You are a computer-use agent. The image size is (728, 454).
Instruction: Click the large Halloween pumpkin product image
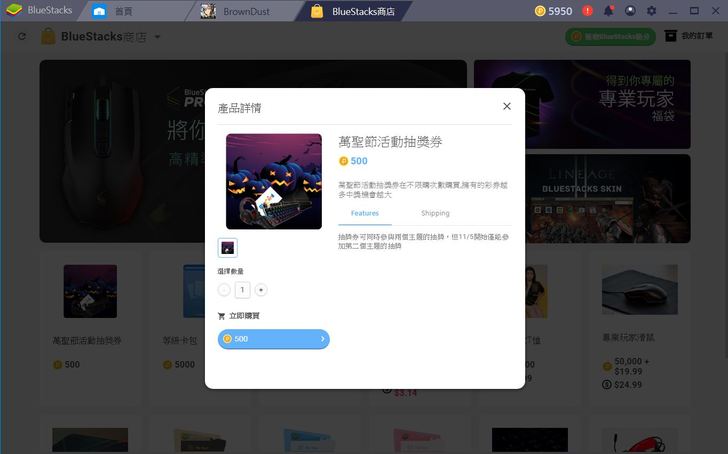(x=273, y=182)
